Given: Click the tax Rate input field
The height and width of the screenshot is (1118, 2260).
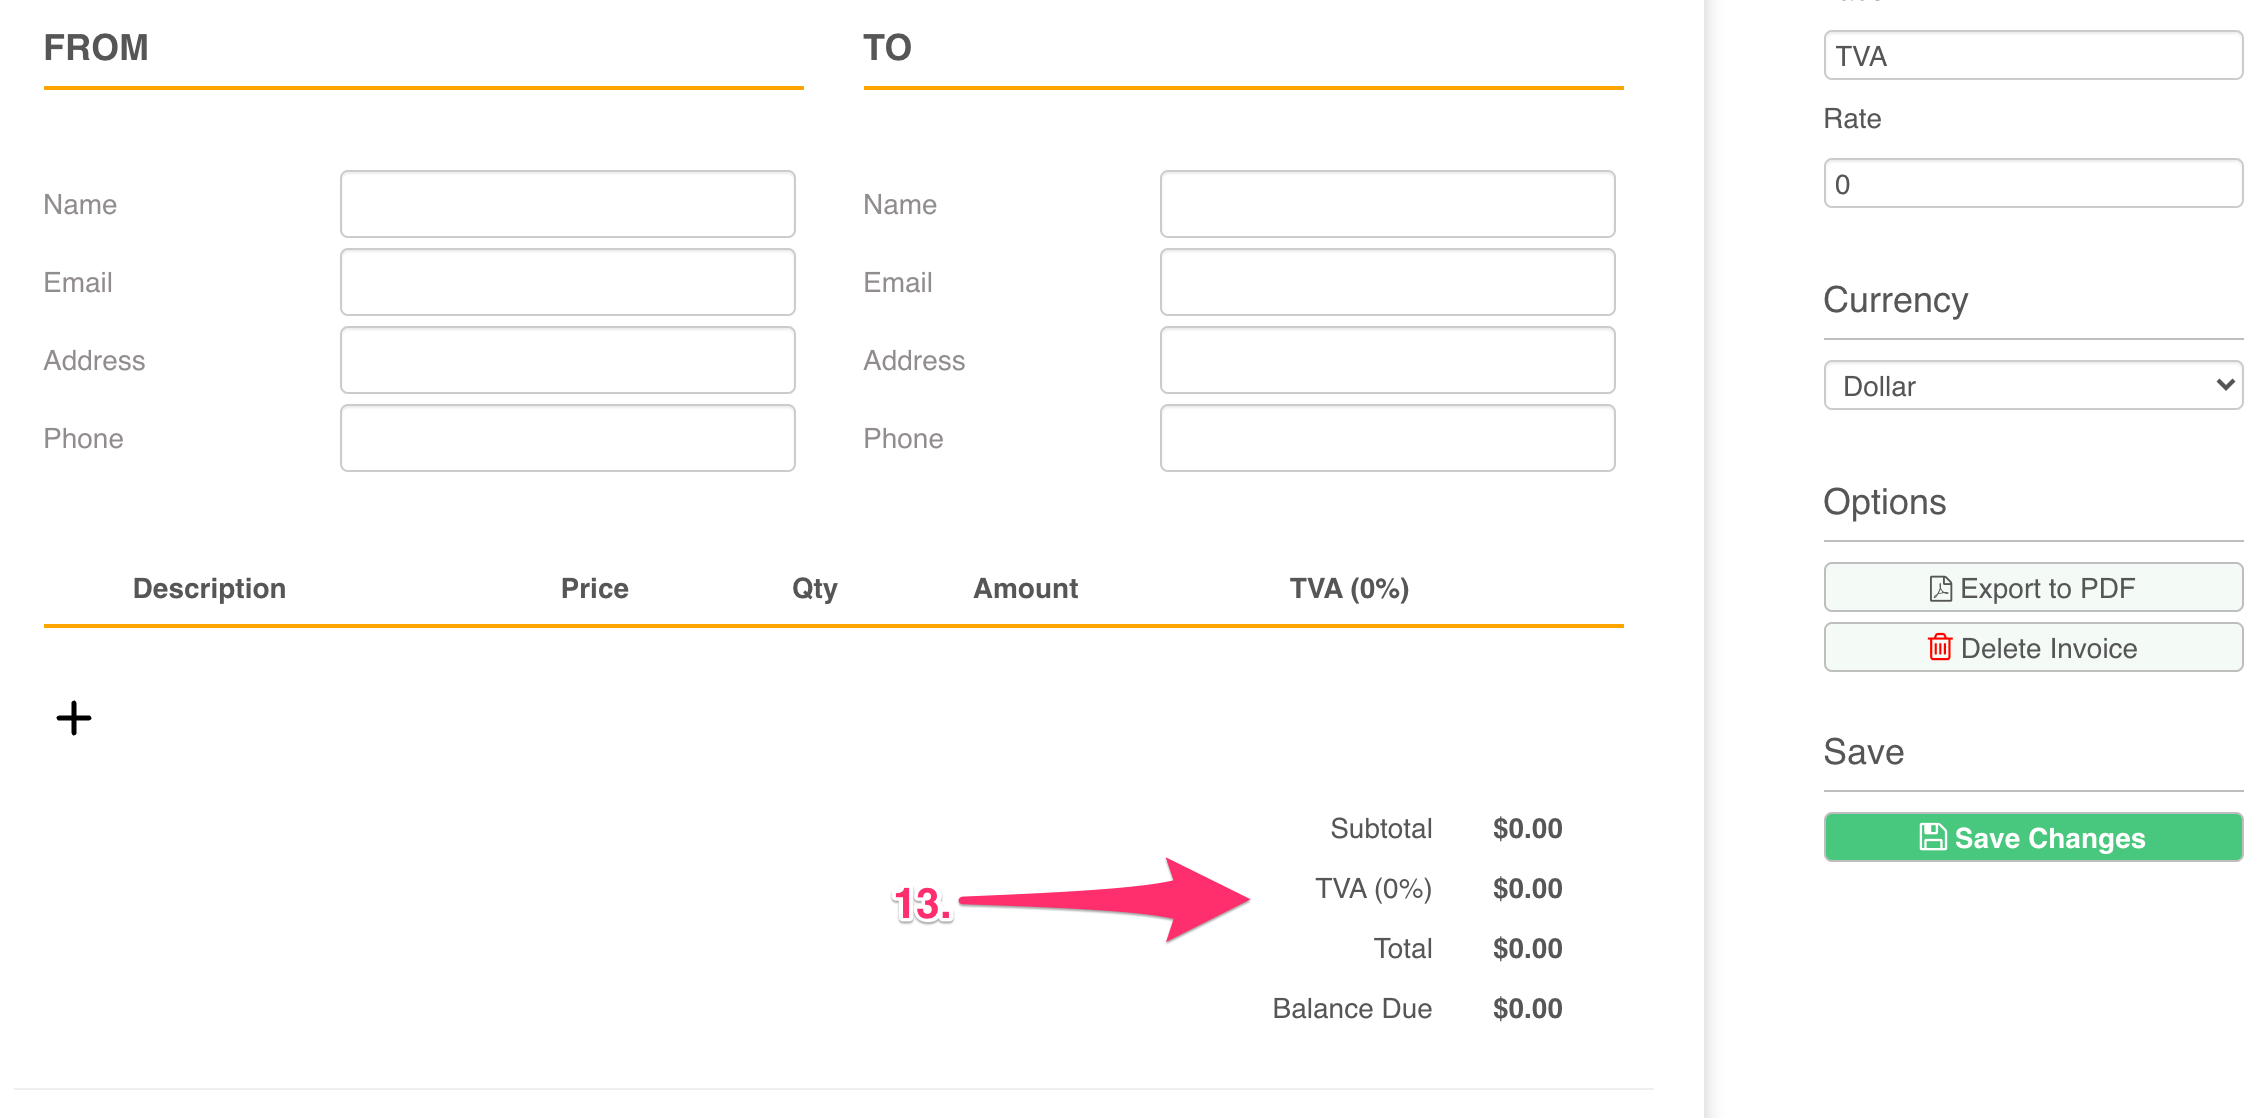Looking at the screenshot, I should tap(2033, 184).
